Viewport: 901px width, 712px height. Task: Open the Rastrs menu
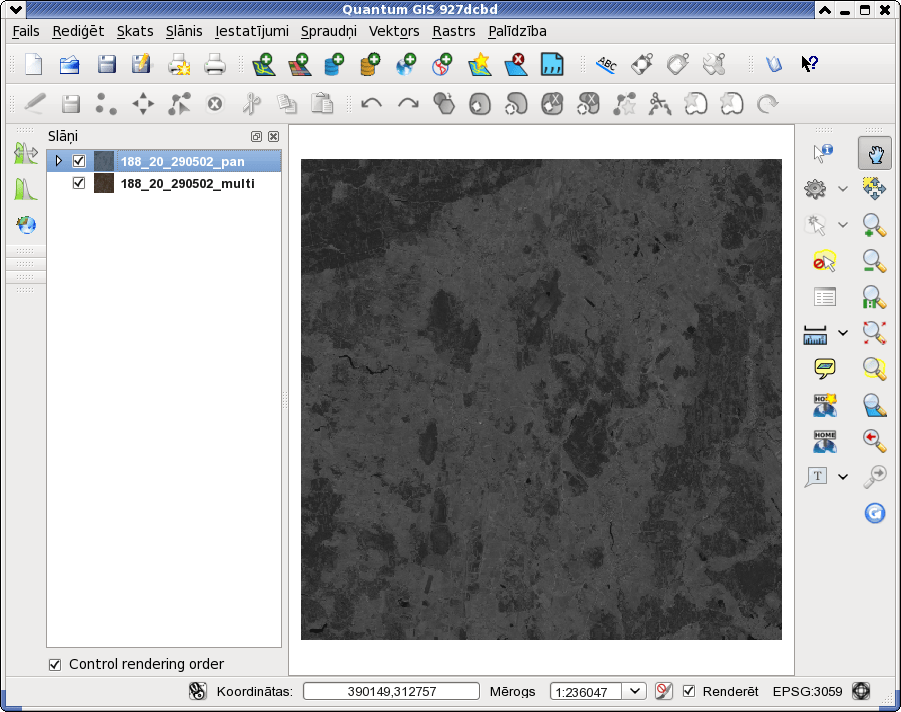pos(454,31)
